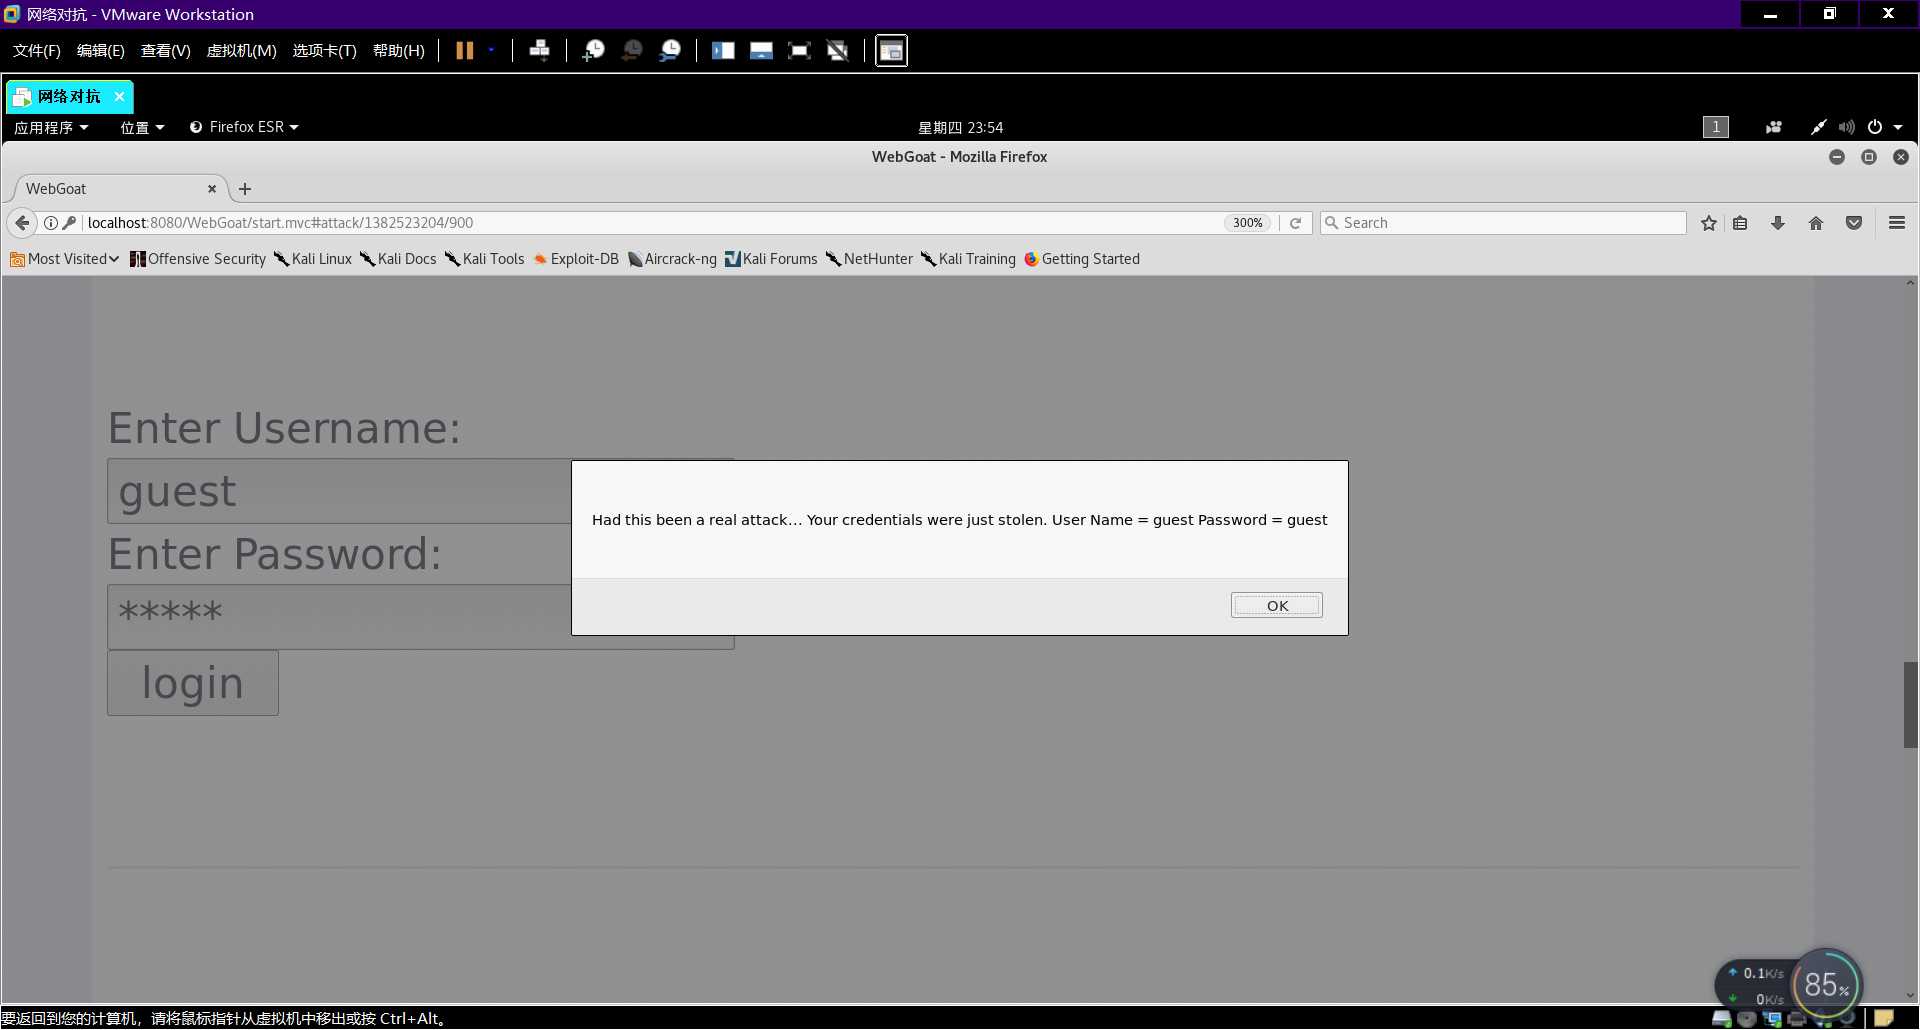The width and height of the screenshot is (1920, 1030).
Task: Click OK in the stolen credentials alert
Action: coord(1277,605)
